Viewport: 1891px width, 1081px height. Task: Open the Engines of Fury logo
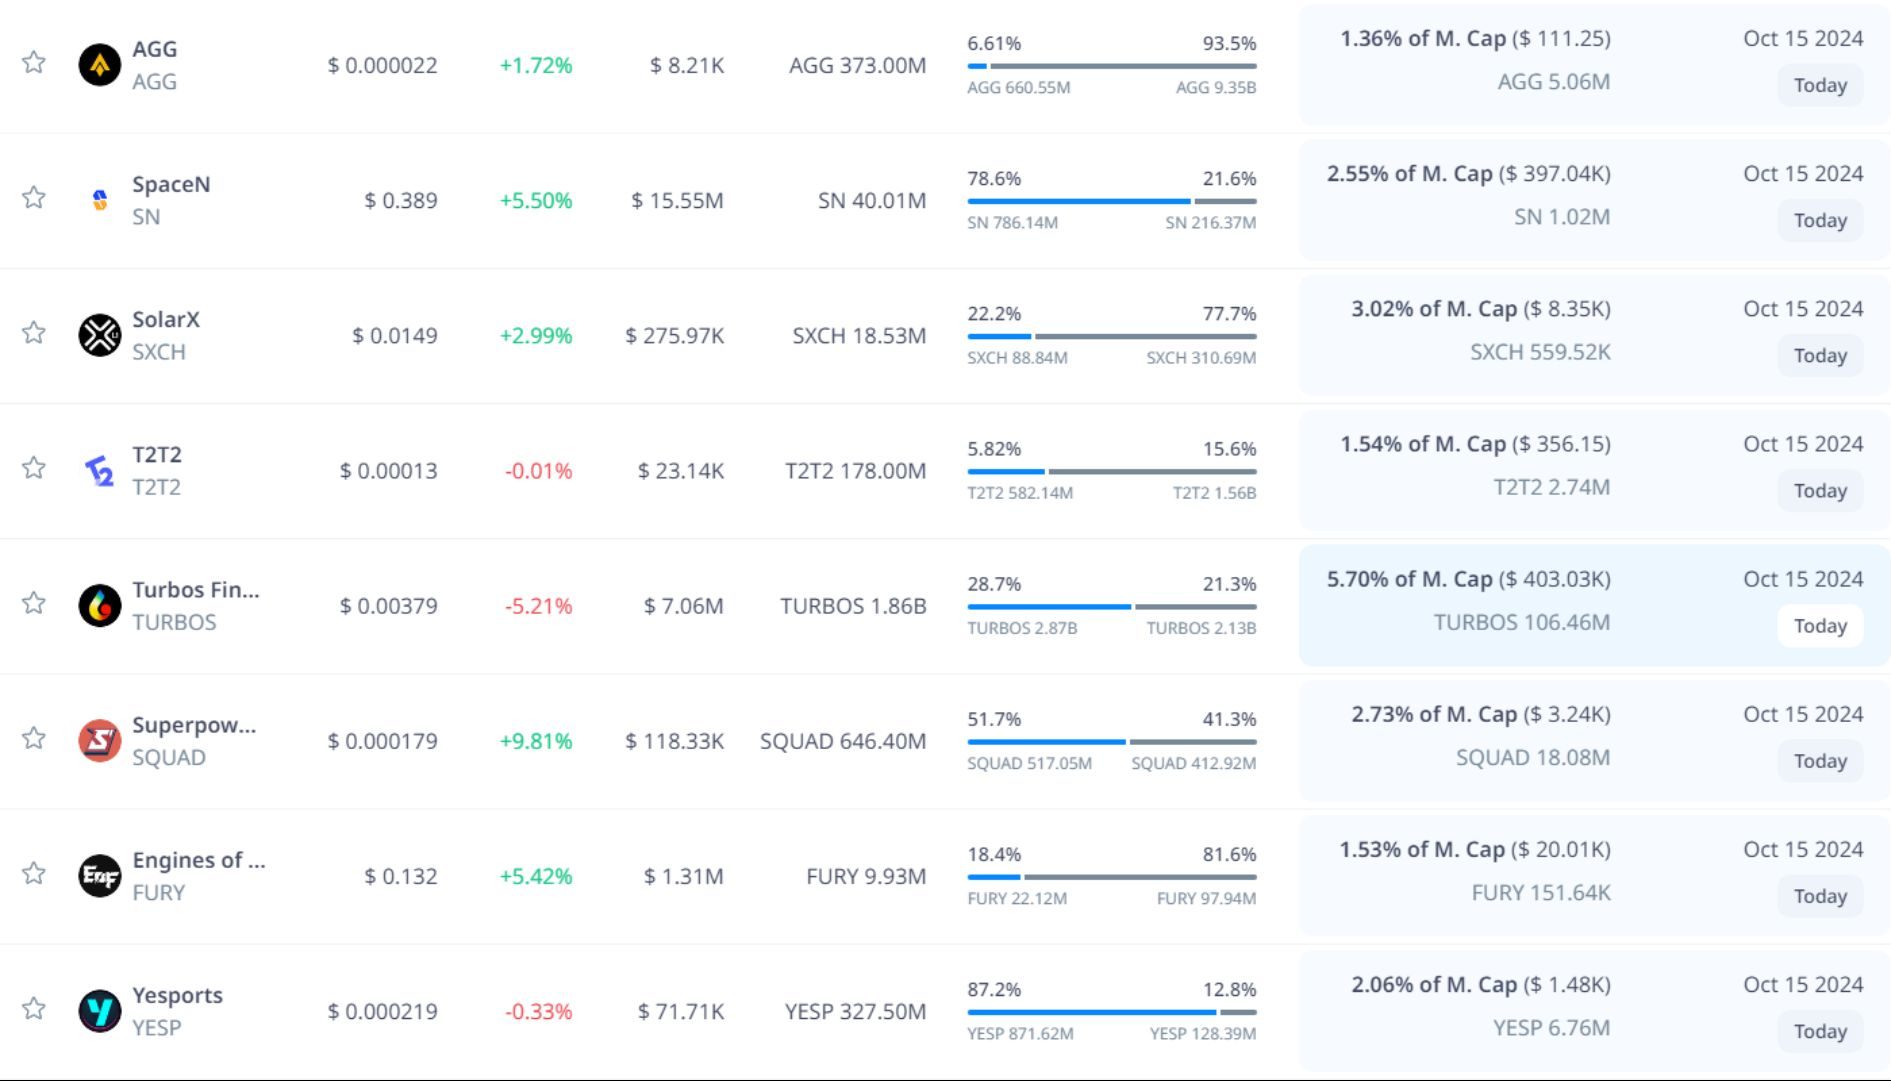100,876
